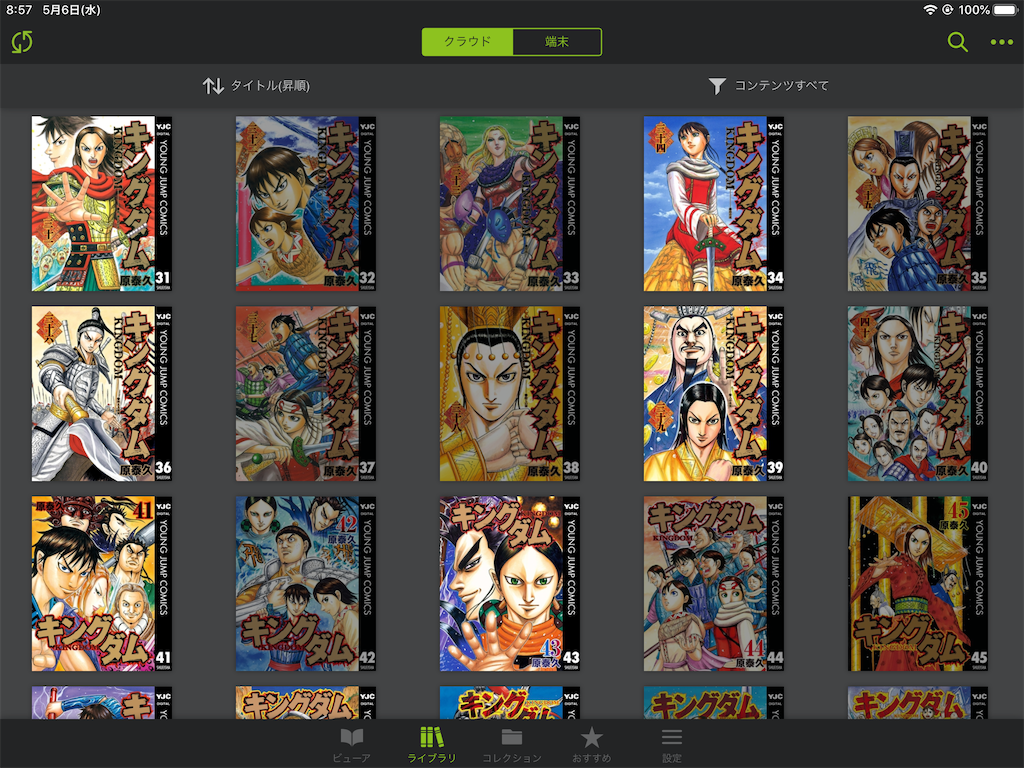The image size is (1024, 768).
Task: Open the three-dot more options menu
Action: (1001, 42)
